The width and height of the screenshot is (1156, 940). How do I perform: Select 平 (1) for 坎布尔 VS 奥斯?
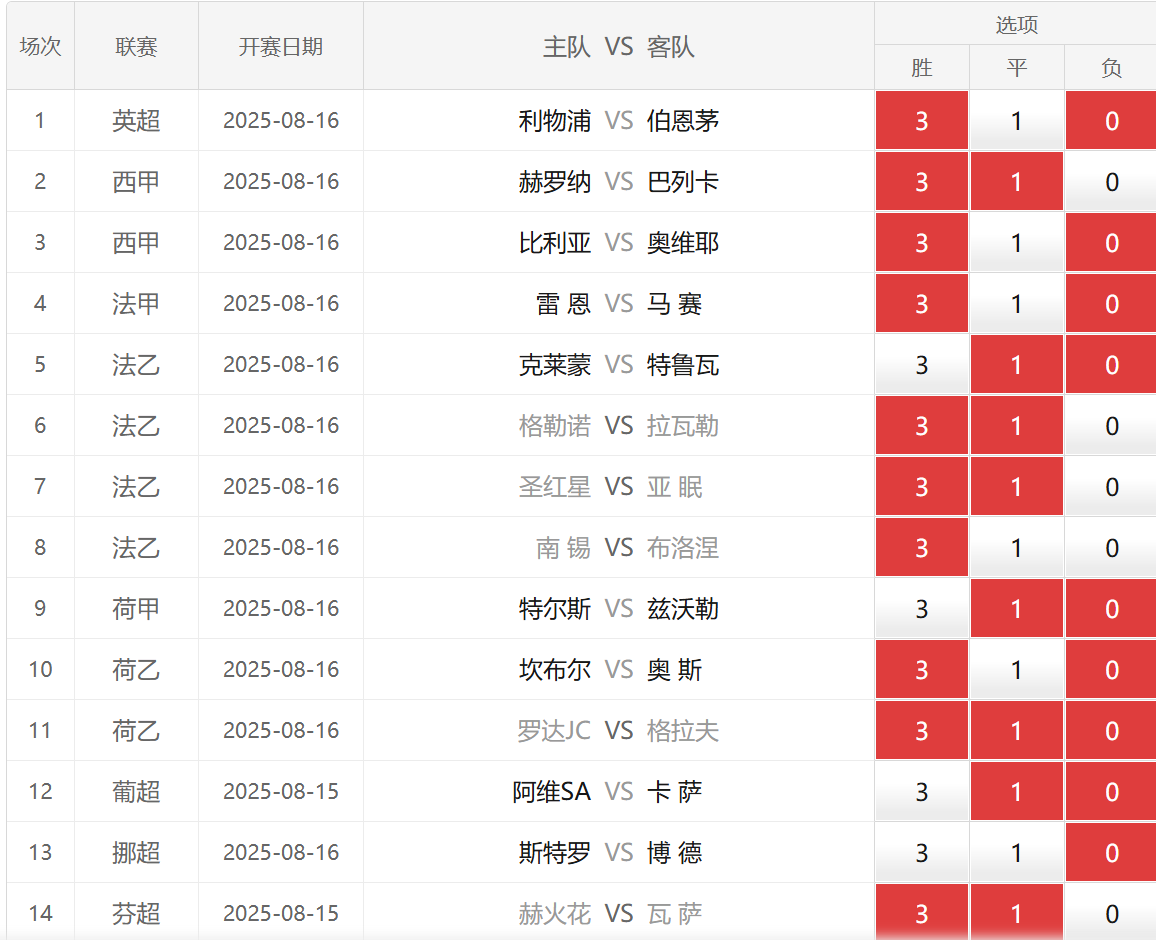point(1017,669)
